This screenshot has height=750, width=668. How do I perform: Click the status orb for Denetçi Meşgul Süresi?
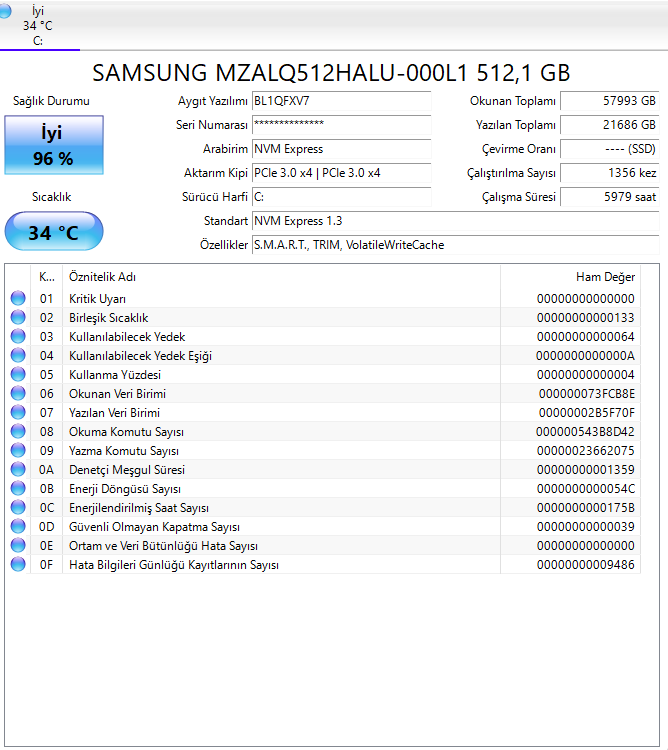[18, 469]
